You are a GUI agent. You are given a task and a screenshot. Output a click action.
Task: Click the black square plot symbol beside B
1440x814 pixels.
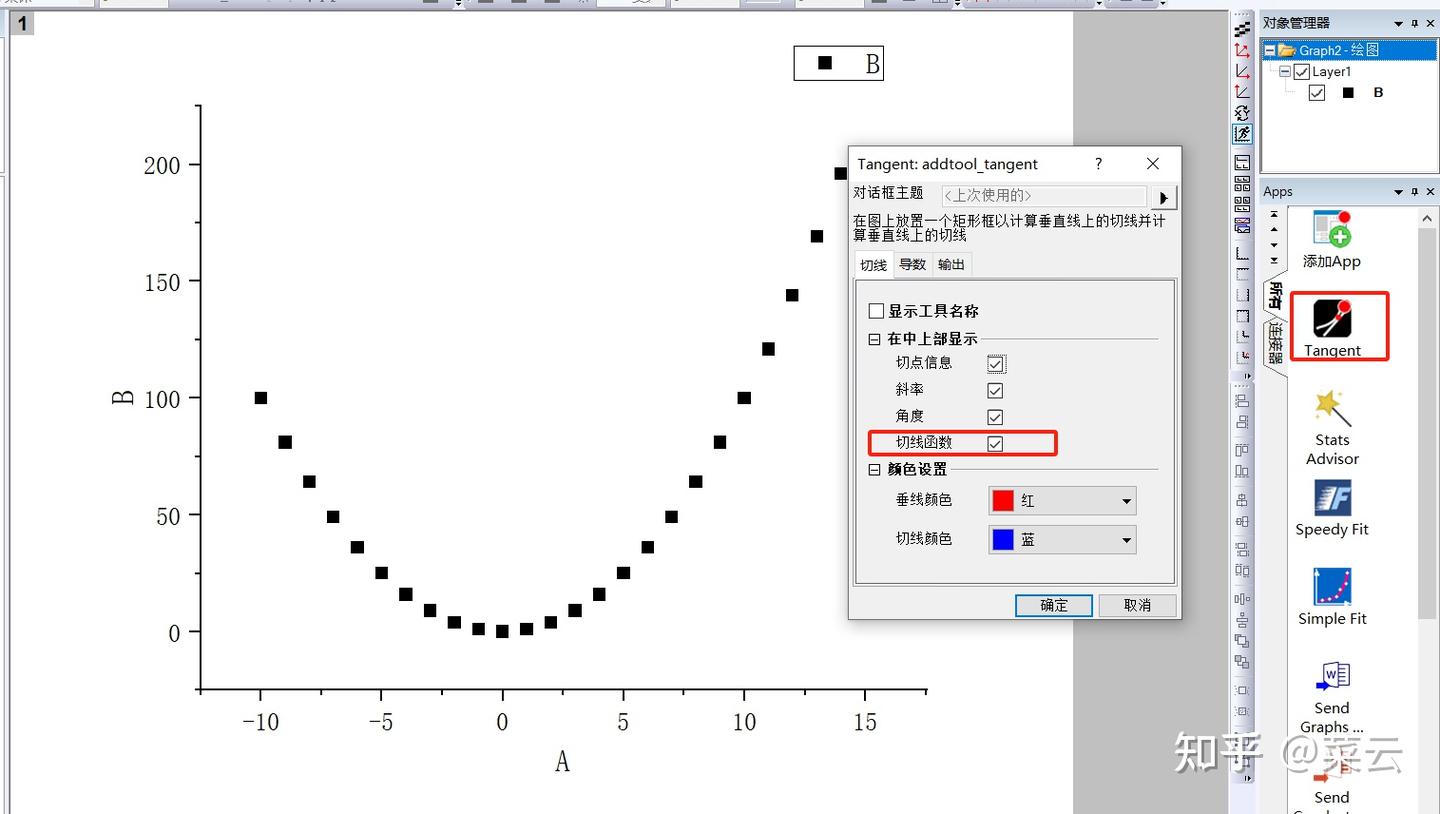pyautogui.click(x=1348, y=93)
